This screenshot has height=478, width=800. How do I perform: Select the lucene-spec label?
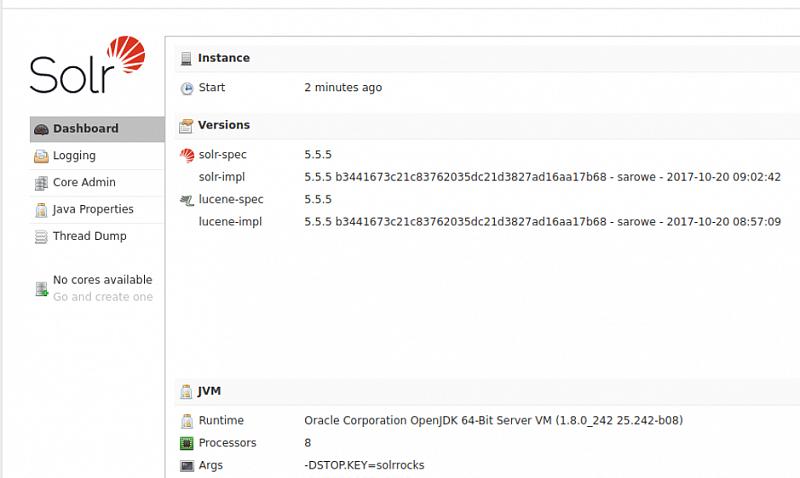[x=231, y=199]
